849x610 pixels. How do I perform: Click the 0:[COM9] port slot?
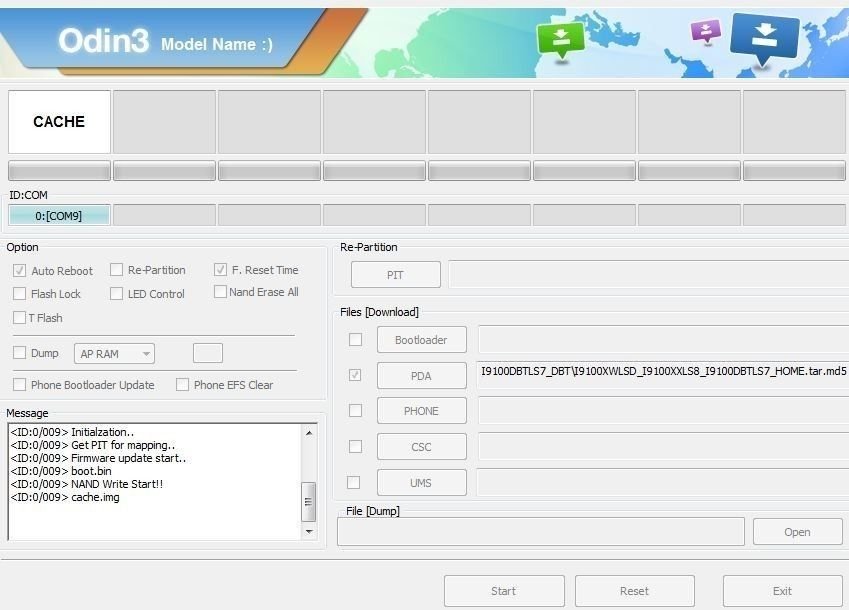59,215
